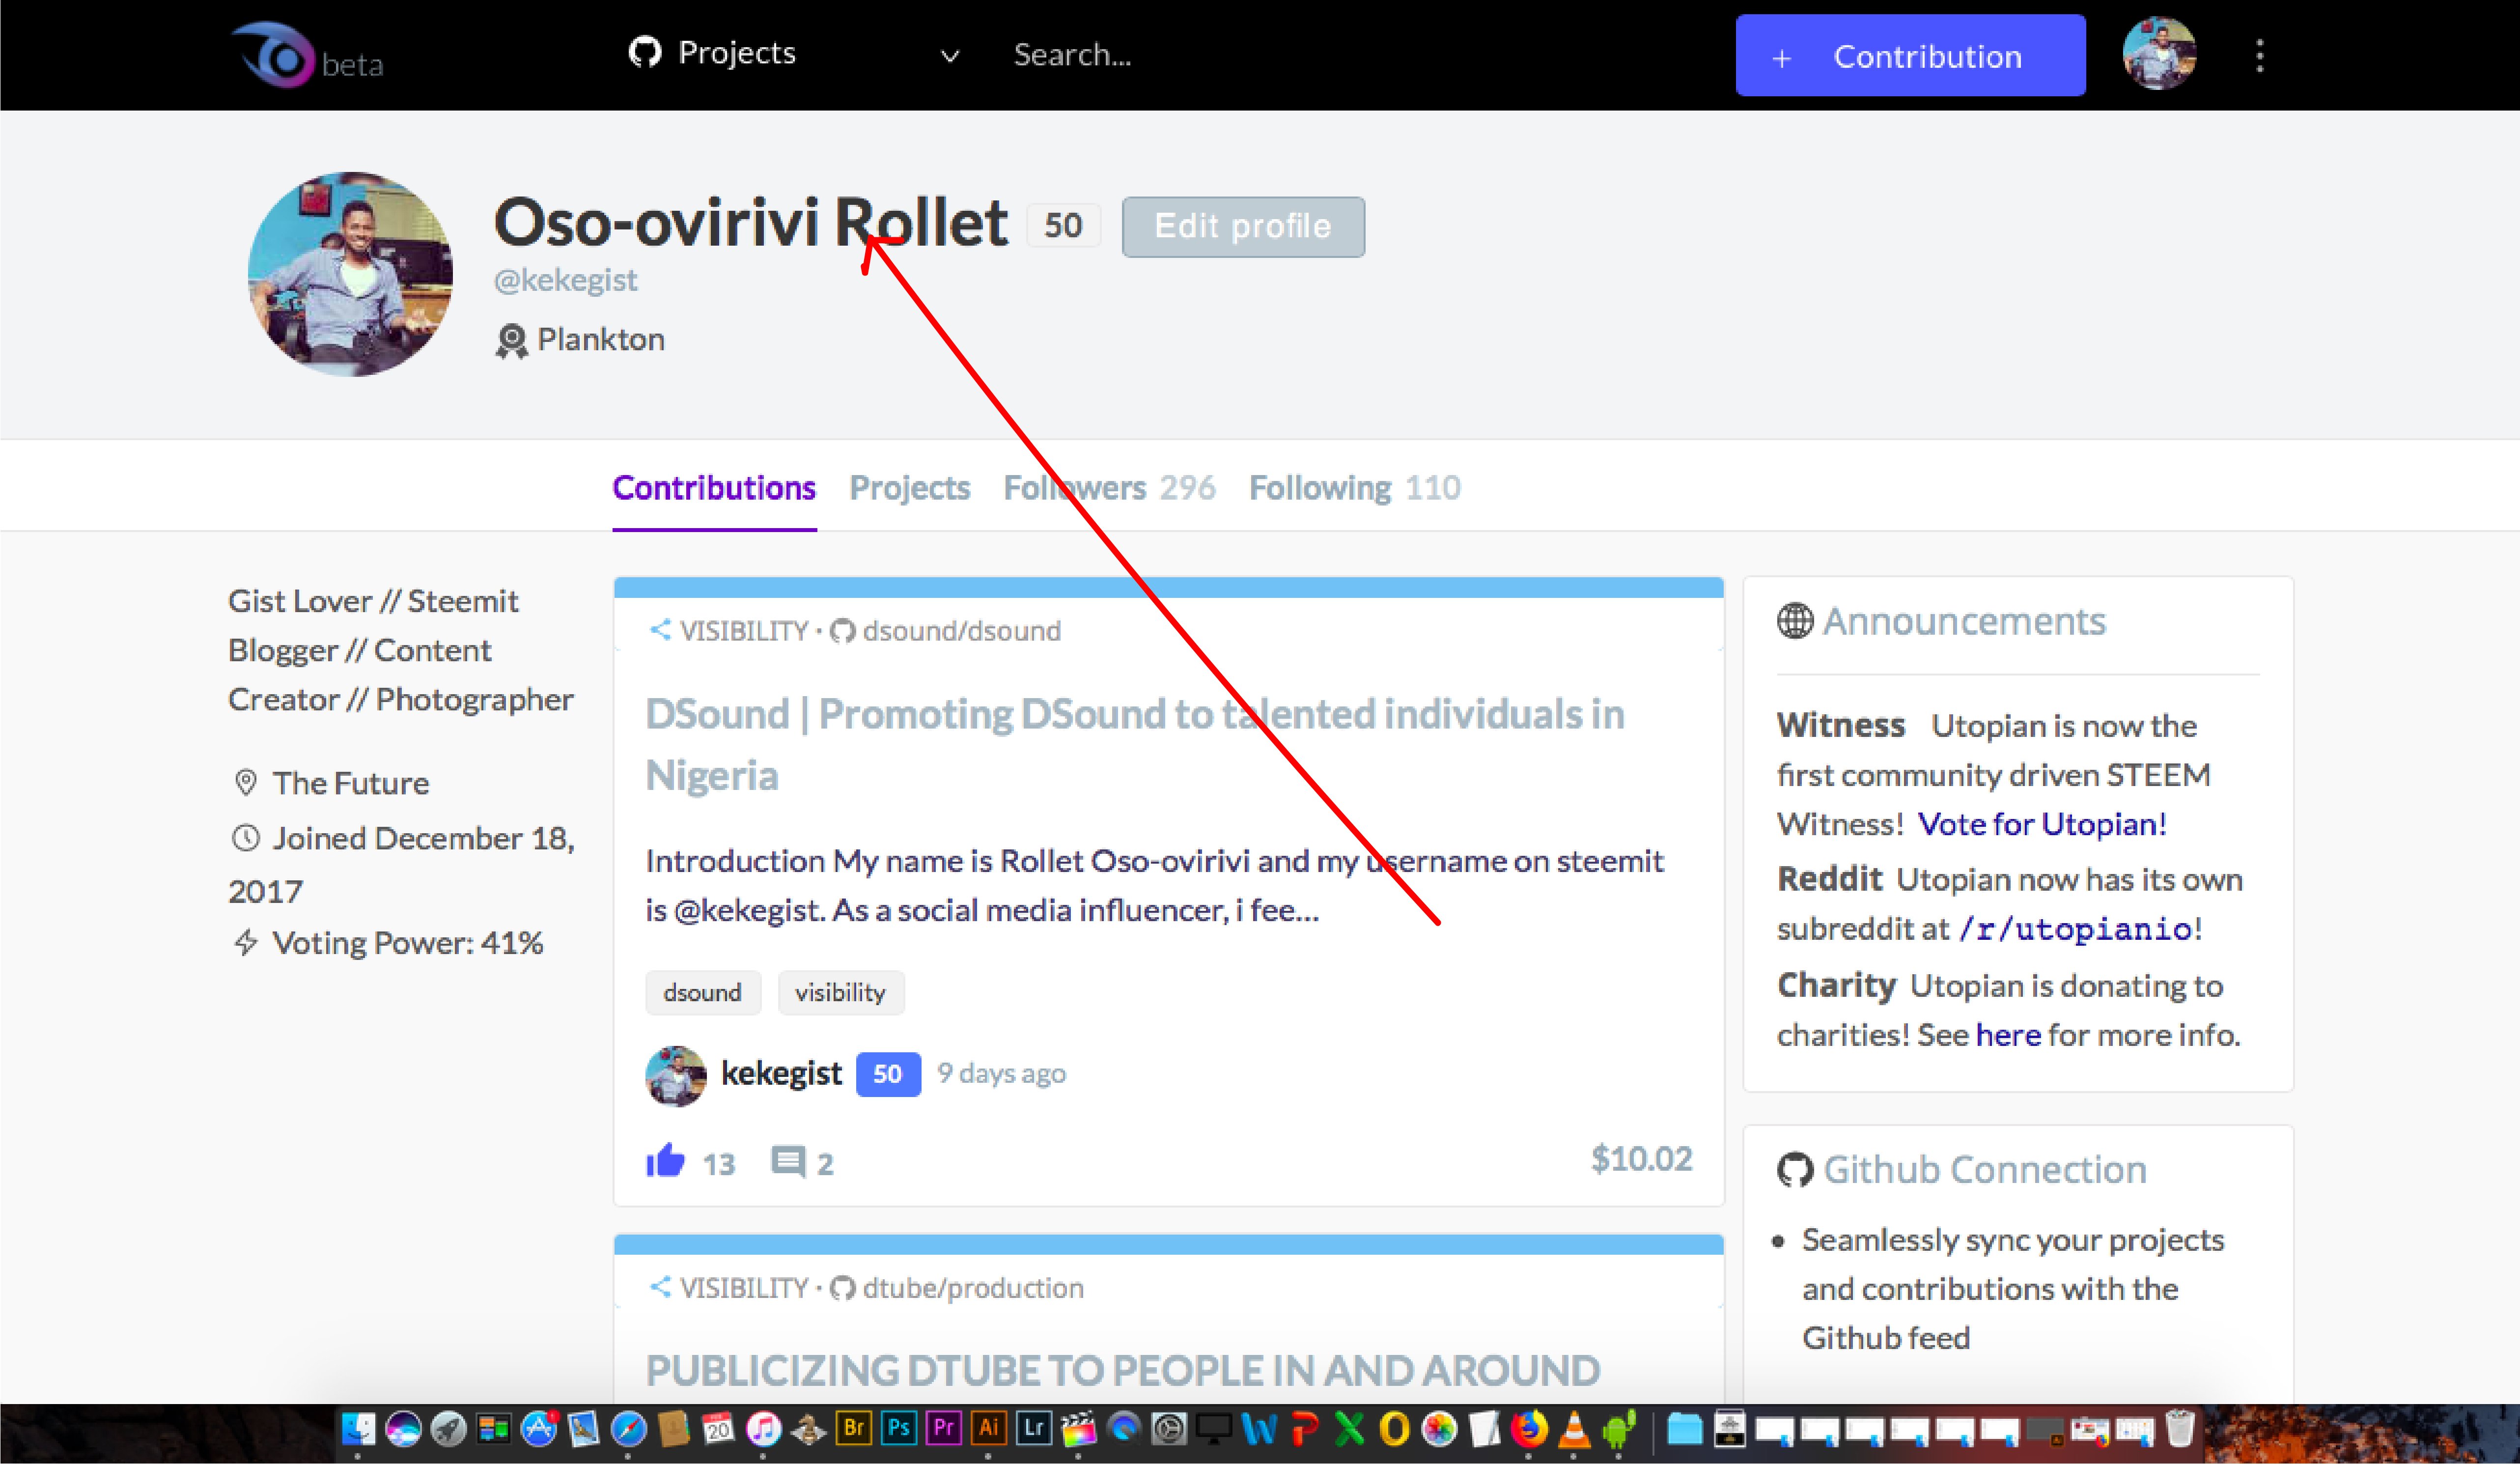Click the Announcements globe icon
This screenshot has height=1464, width=2520.
click(1795, 621)
